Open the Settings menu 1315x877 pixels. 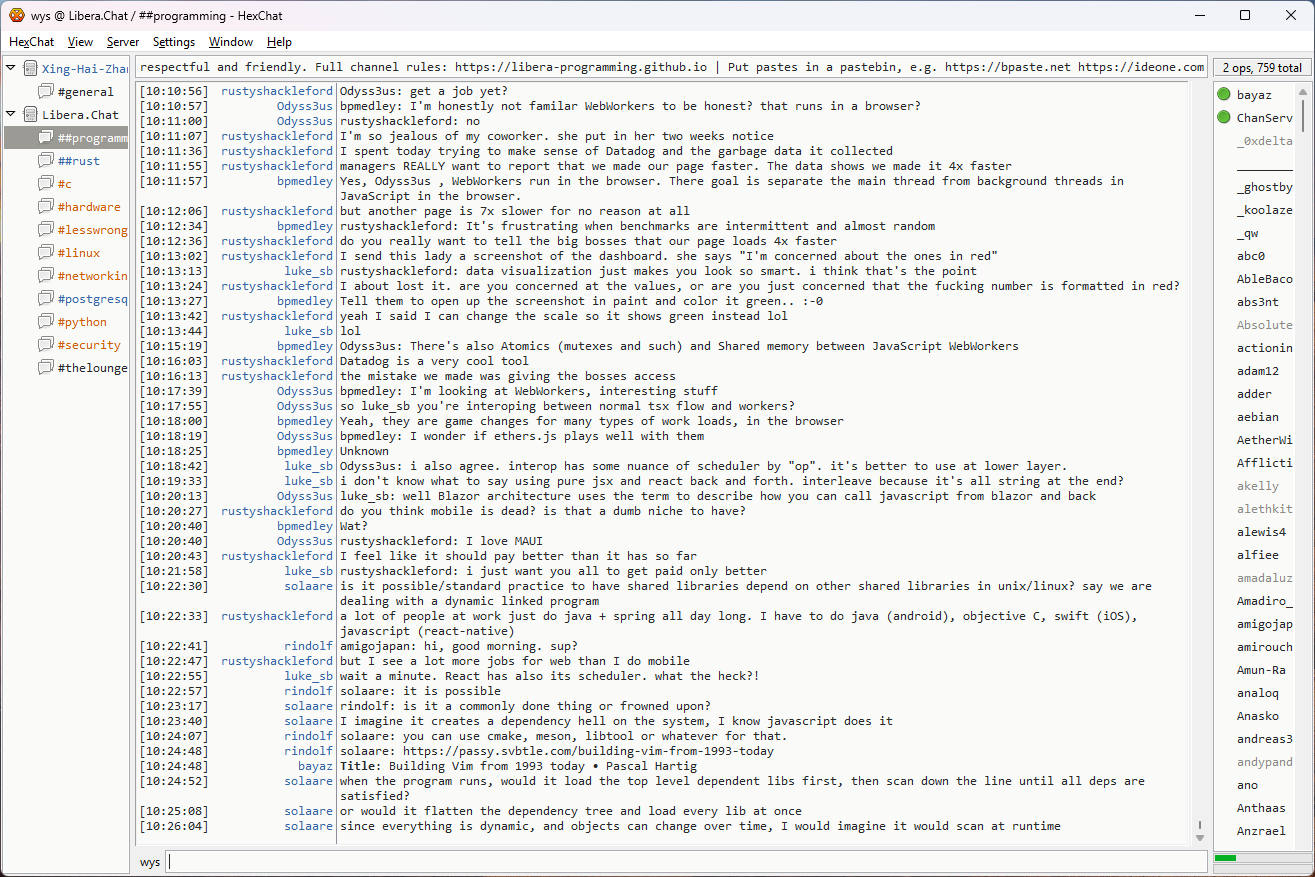[174, 42]
